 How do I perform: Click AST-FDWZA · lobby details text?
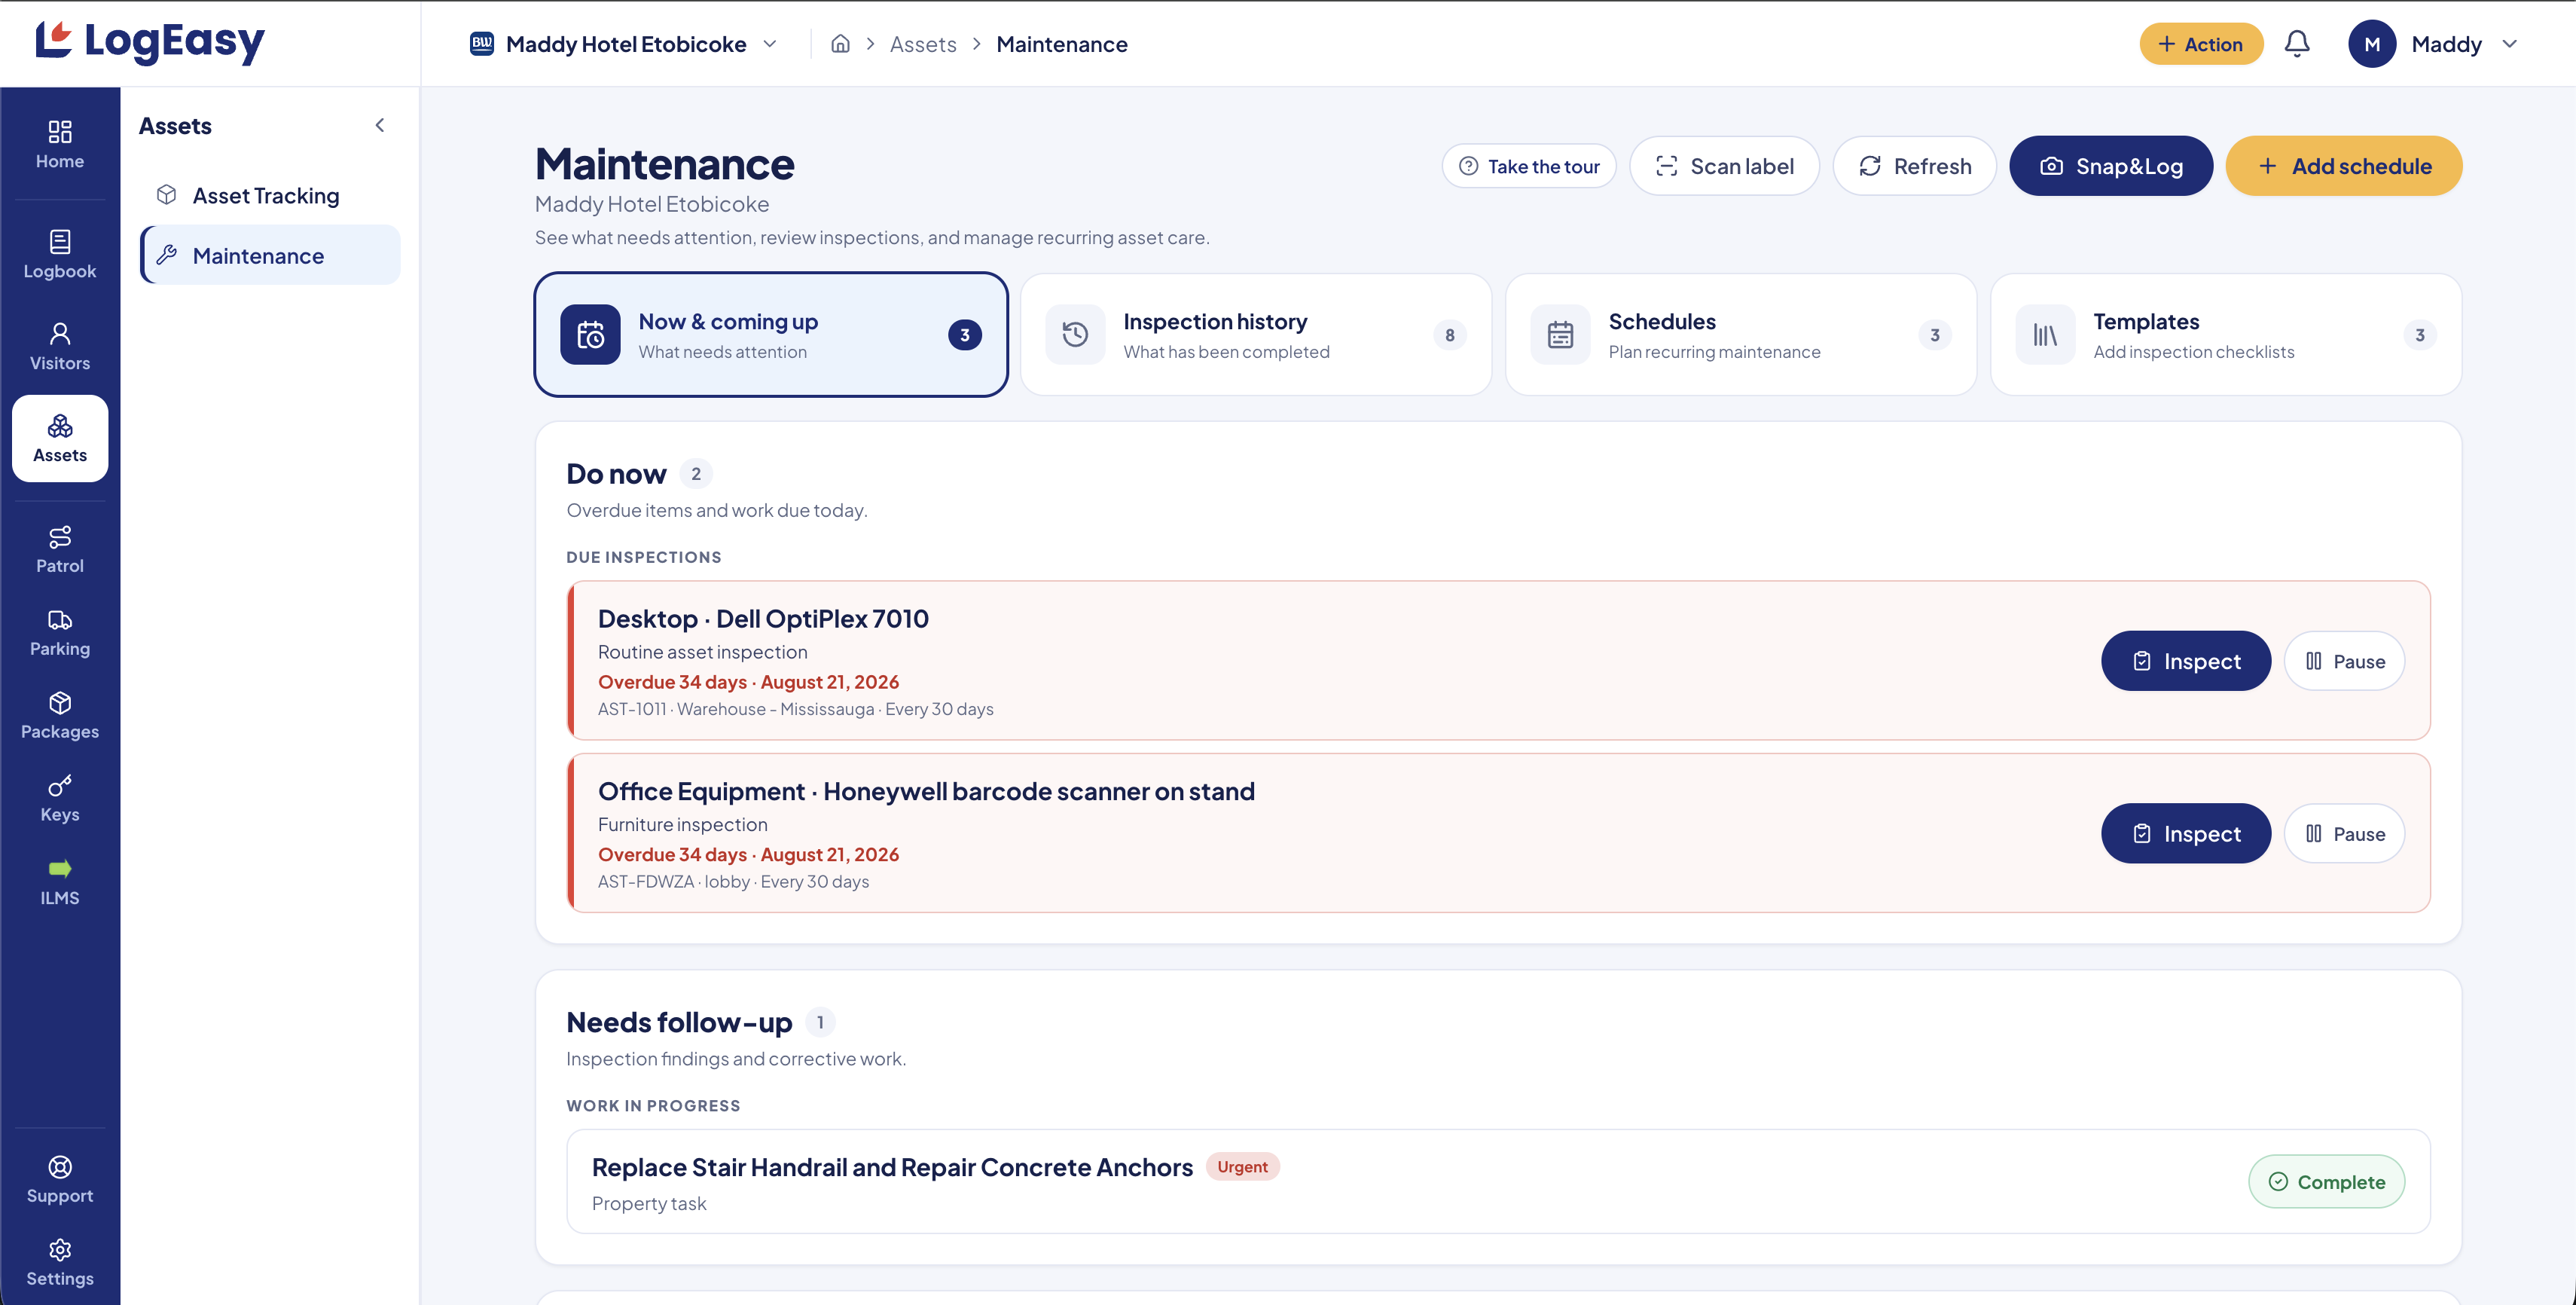(x=733, y=882)
